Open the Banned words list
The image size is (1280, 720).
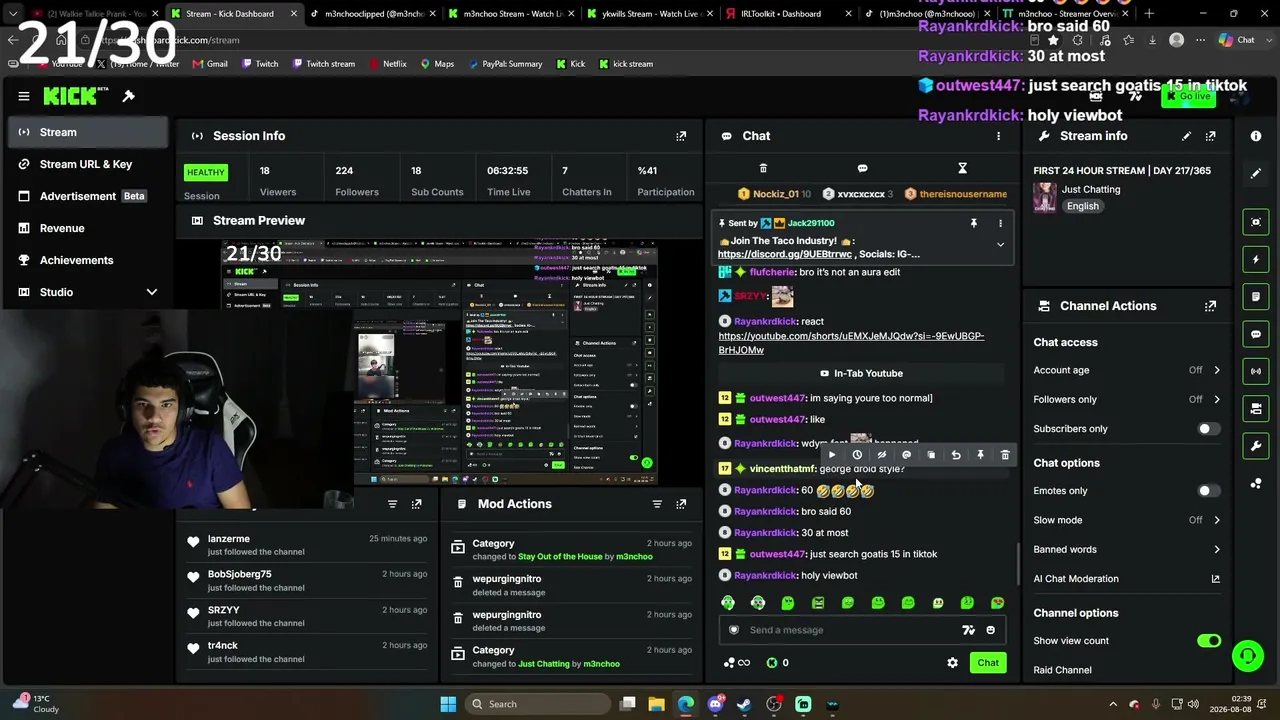click(1127, 549)
